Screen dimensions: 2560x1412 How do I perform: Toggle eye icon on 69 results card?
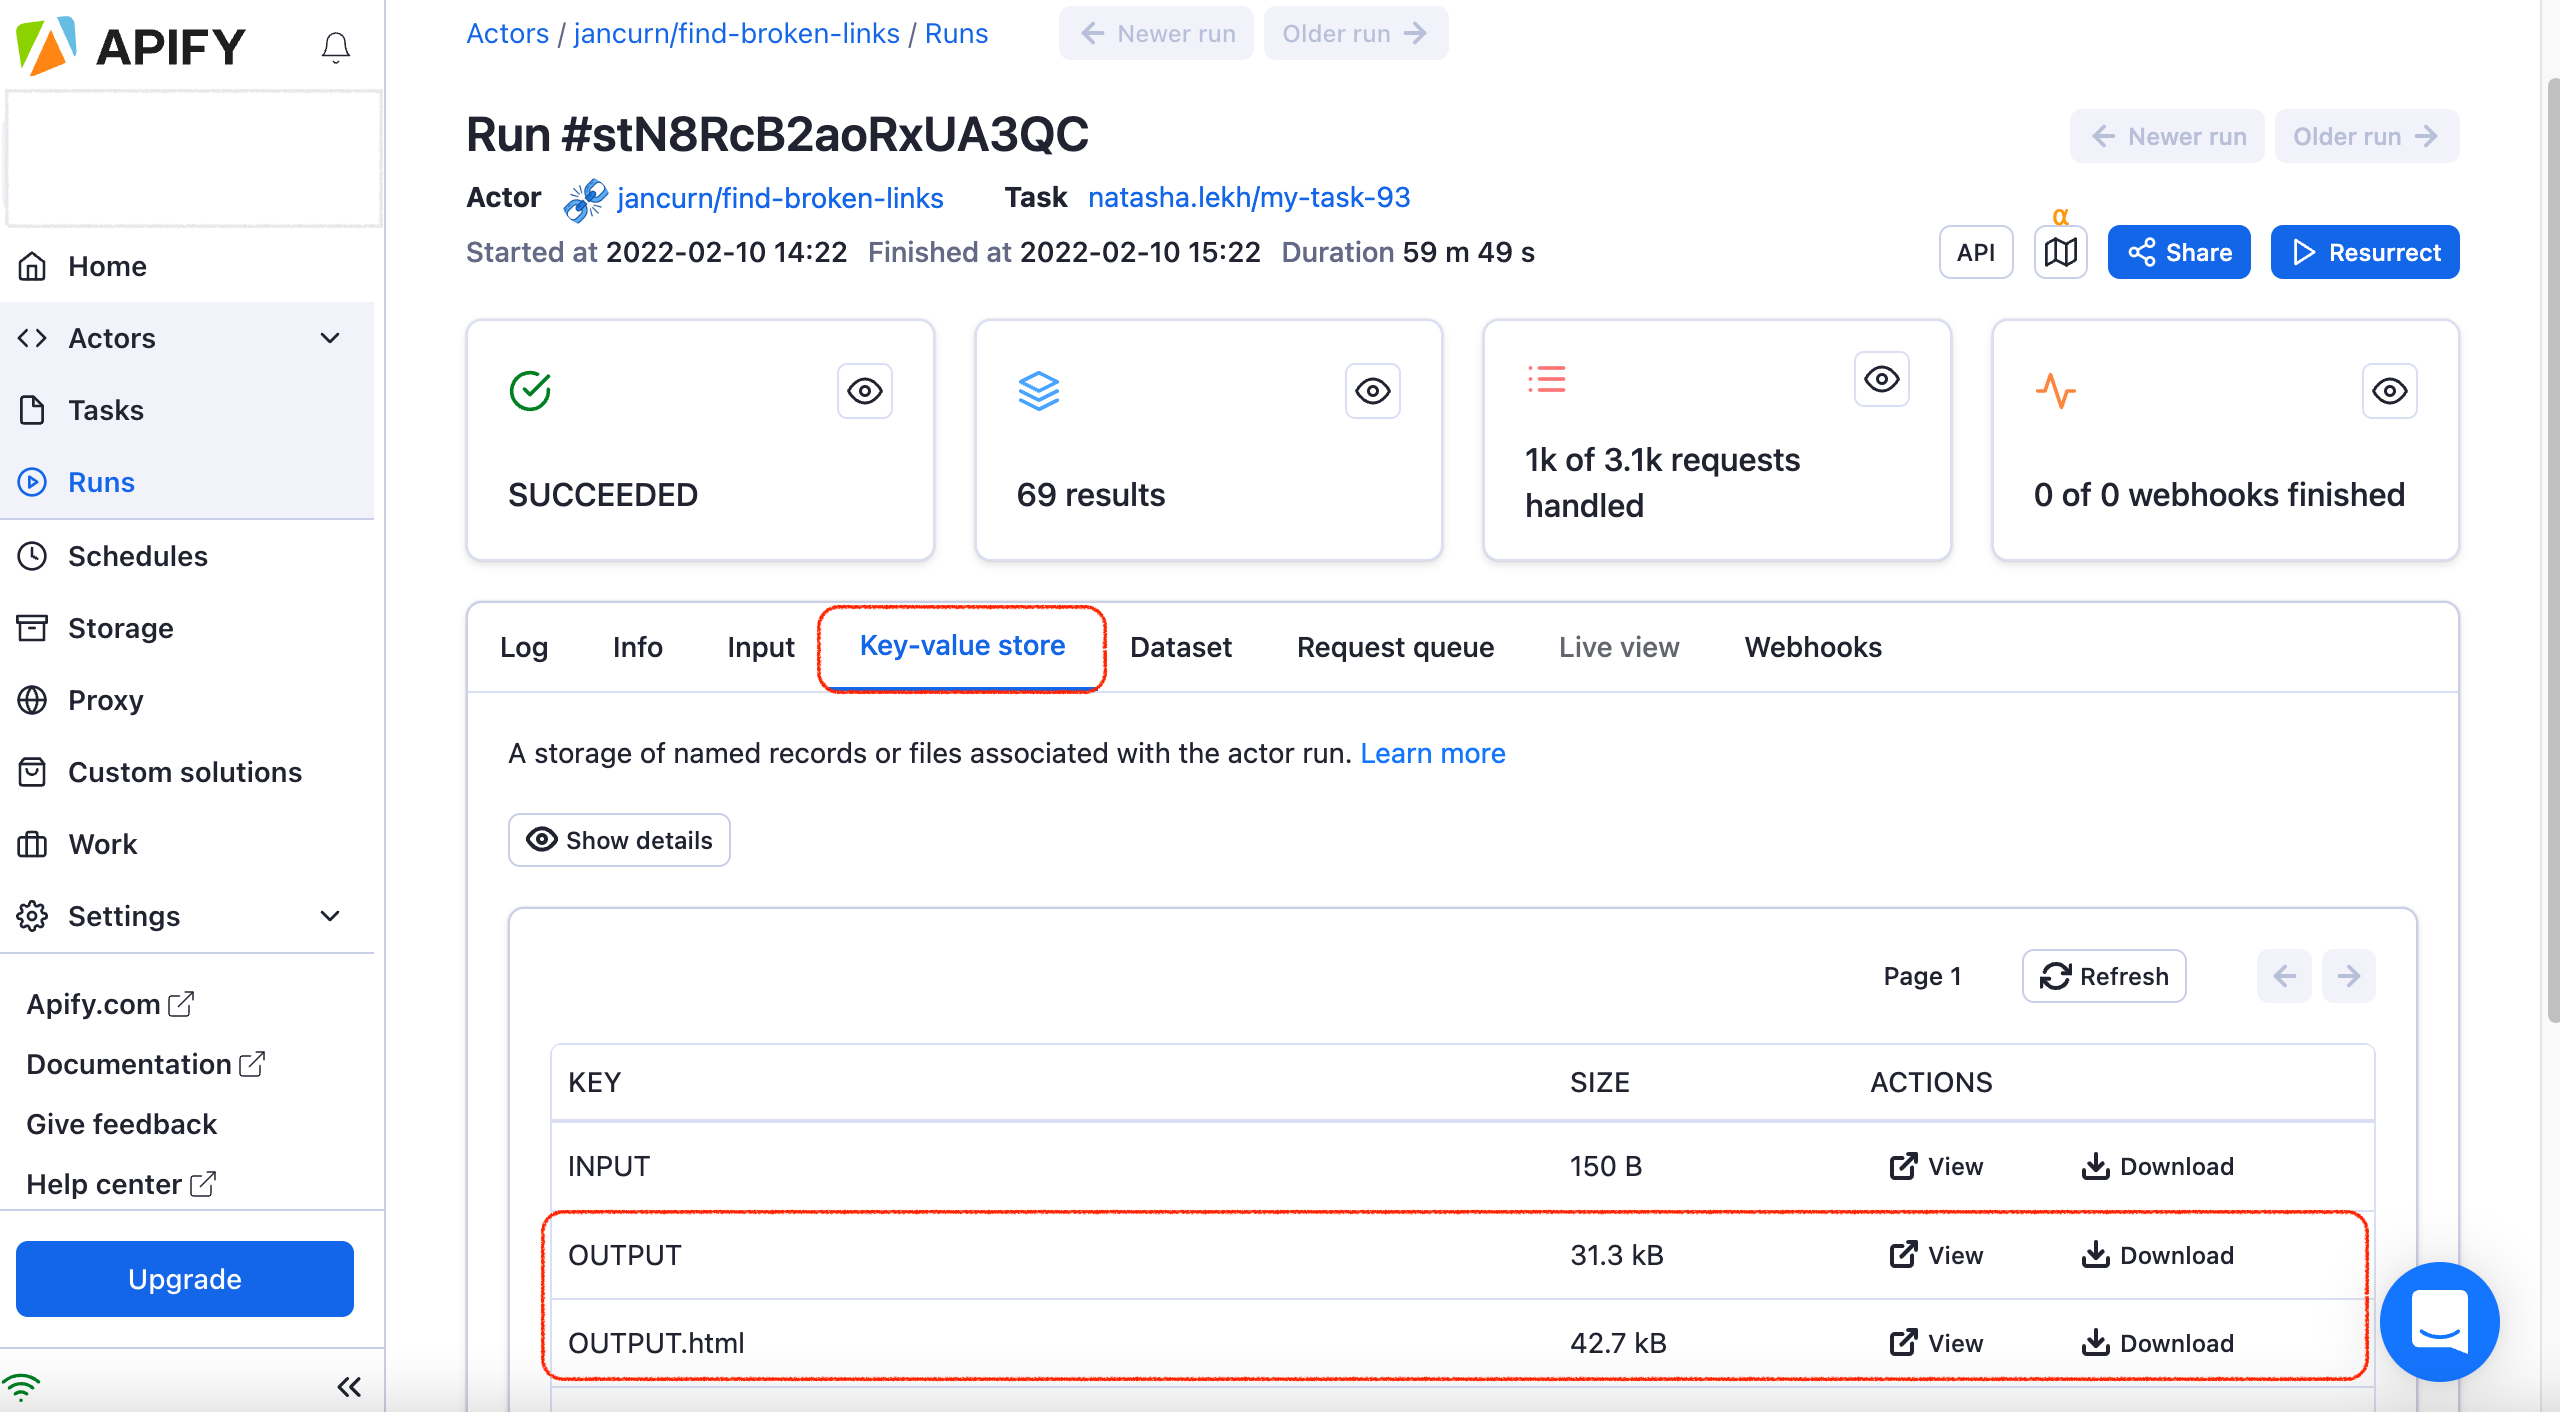[1373, 391]
